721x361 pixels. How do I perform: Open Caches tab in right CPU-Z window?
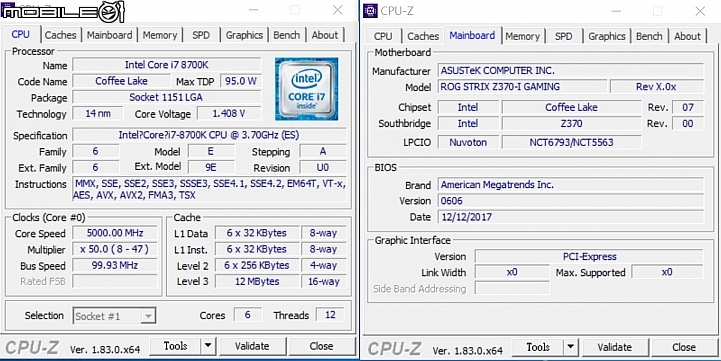coord(423,36)
